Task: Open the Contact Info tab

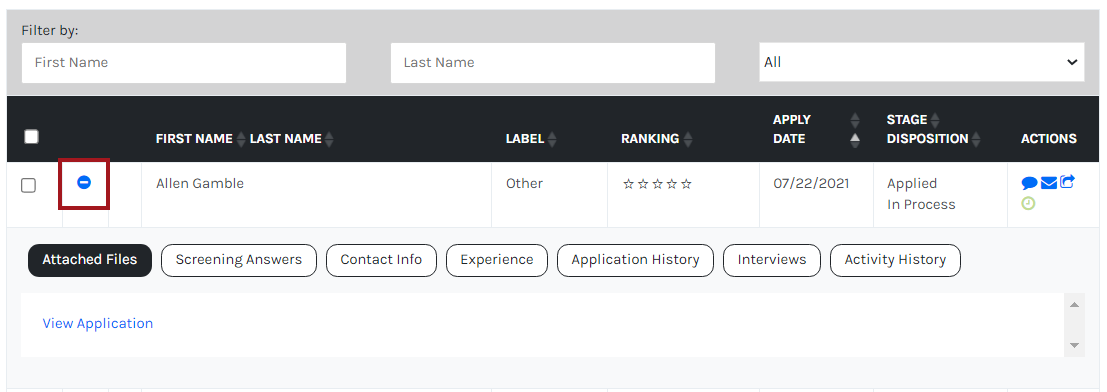Action: pos(381,260)
